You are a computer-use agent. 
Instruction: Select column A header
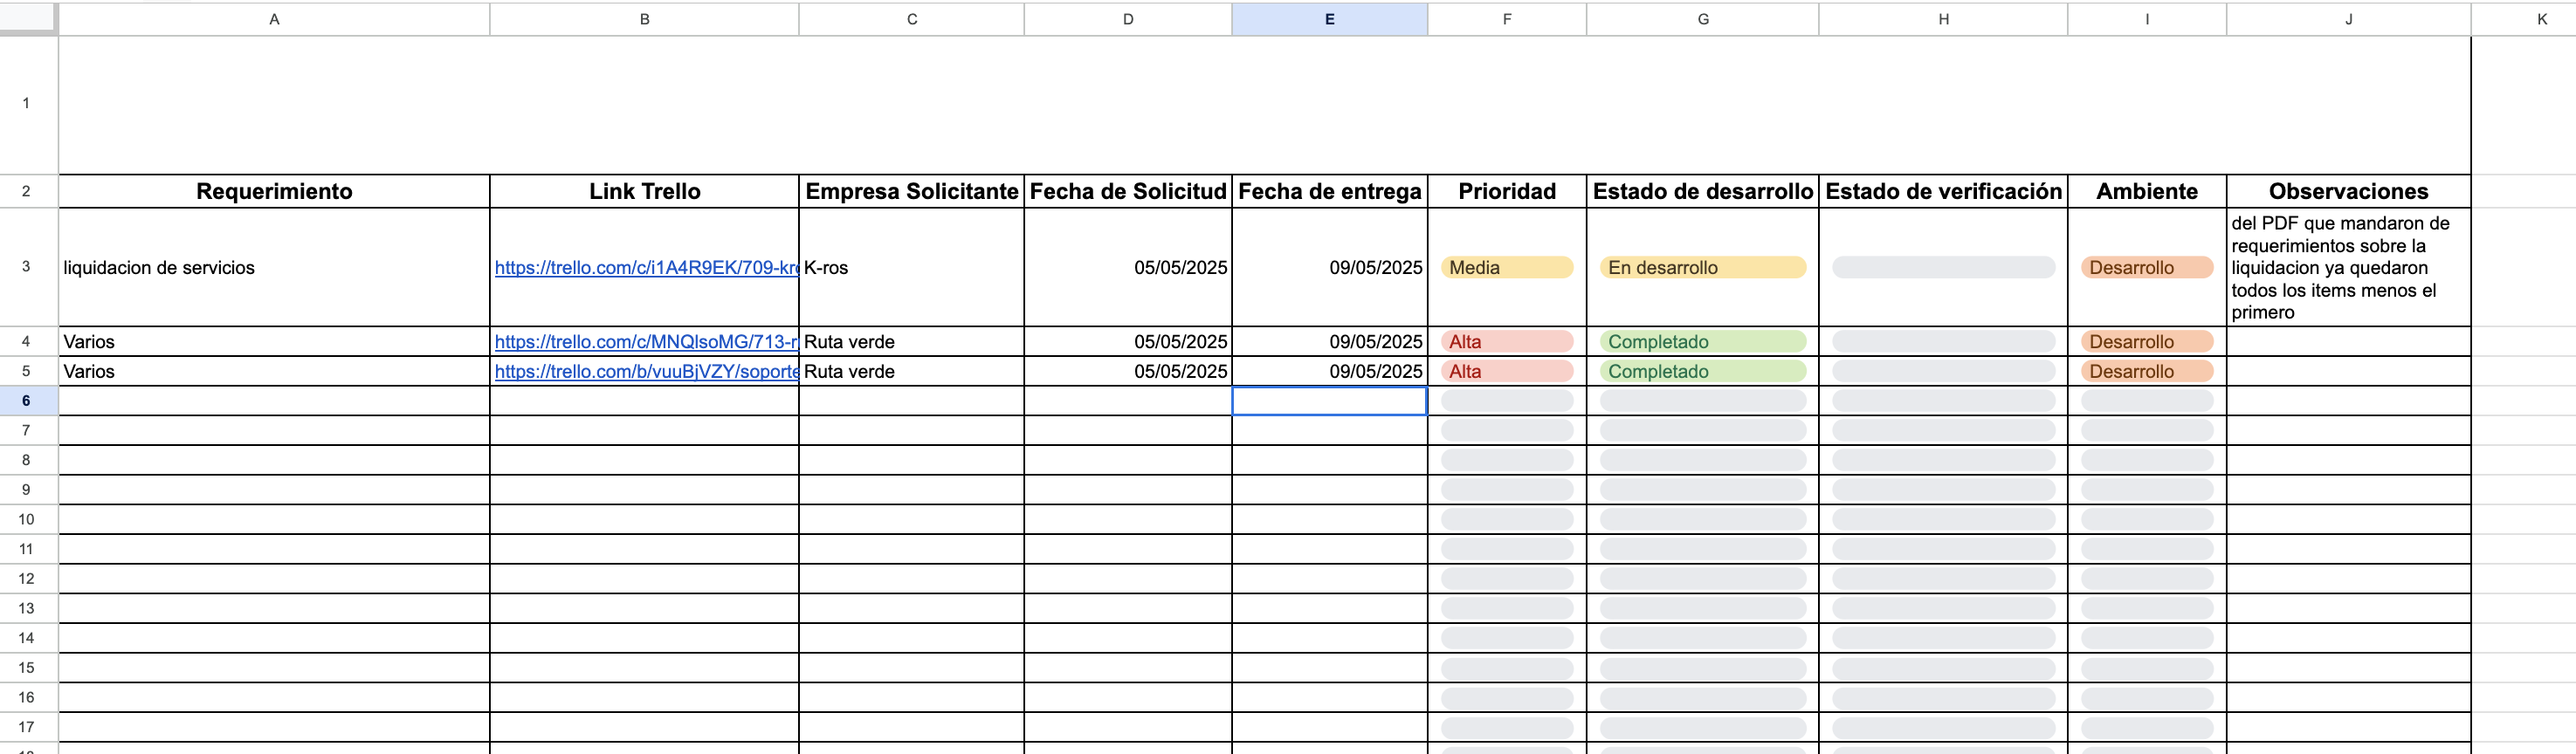pos(274,19)
